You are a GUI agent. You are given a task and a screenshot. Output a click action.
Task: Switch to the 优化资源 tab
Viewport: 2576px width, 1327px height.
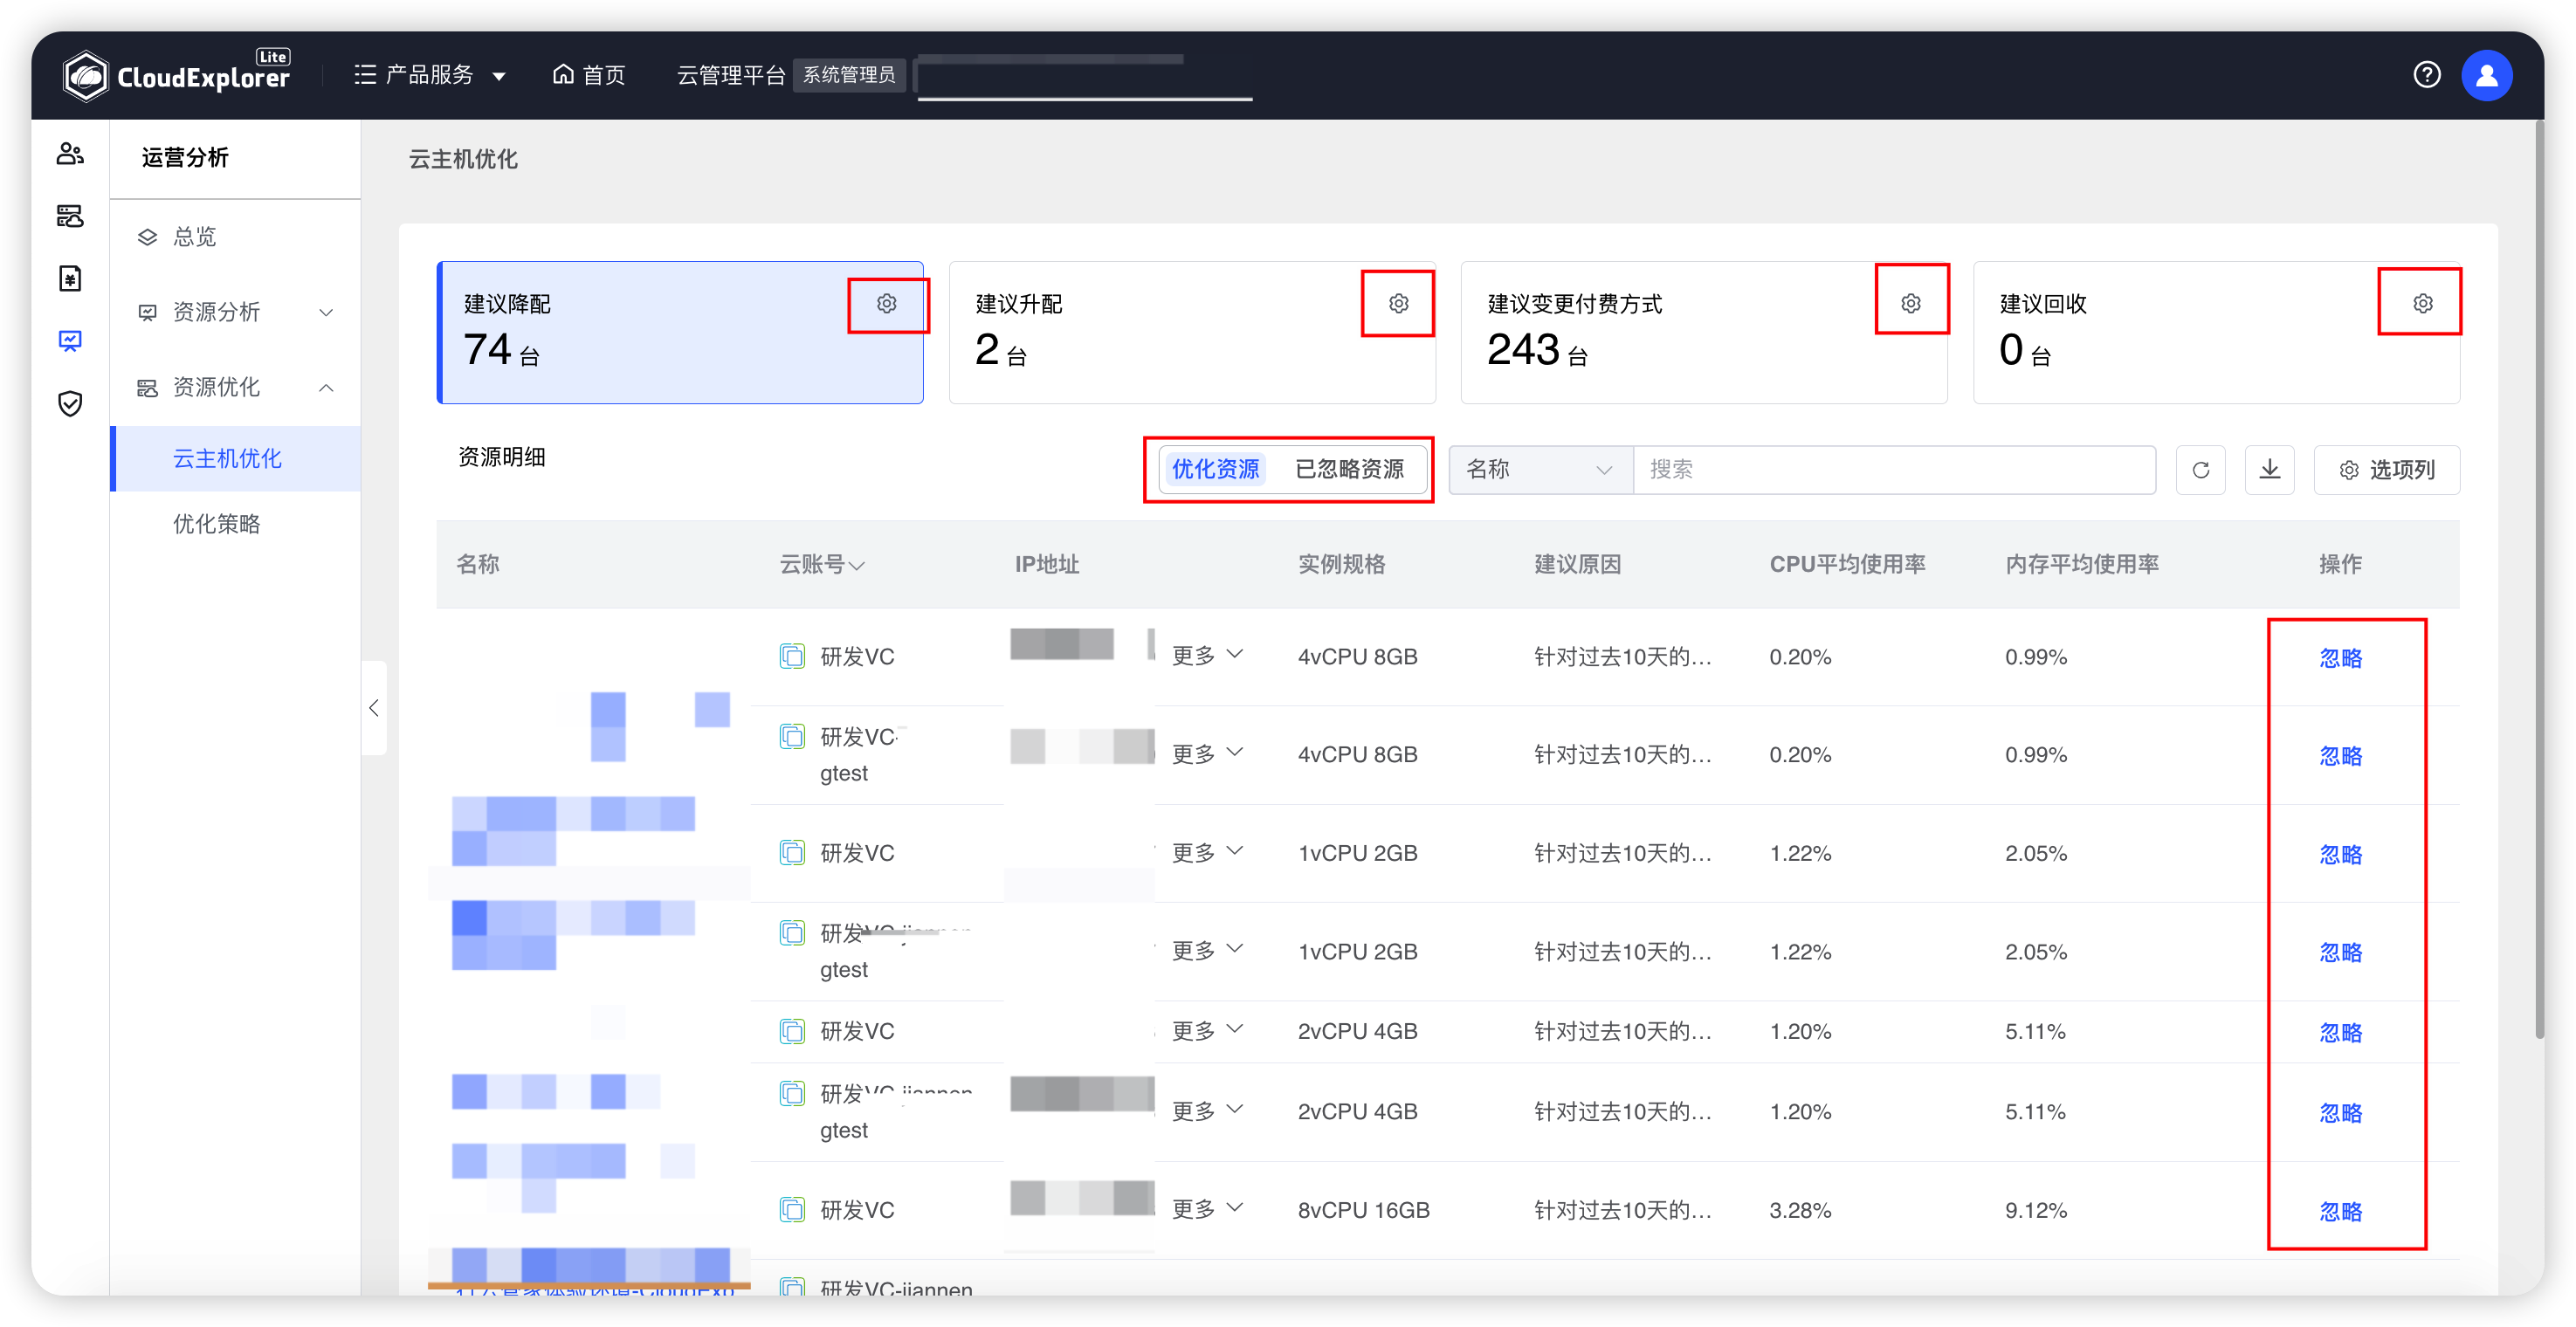point(1215,470)
